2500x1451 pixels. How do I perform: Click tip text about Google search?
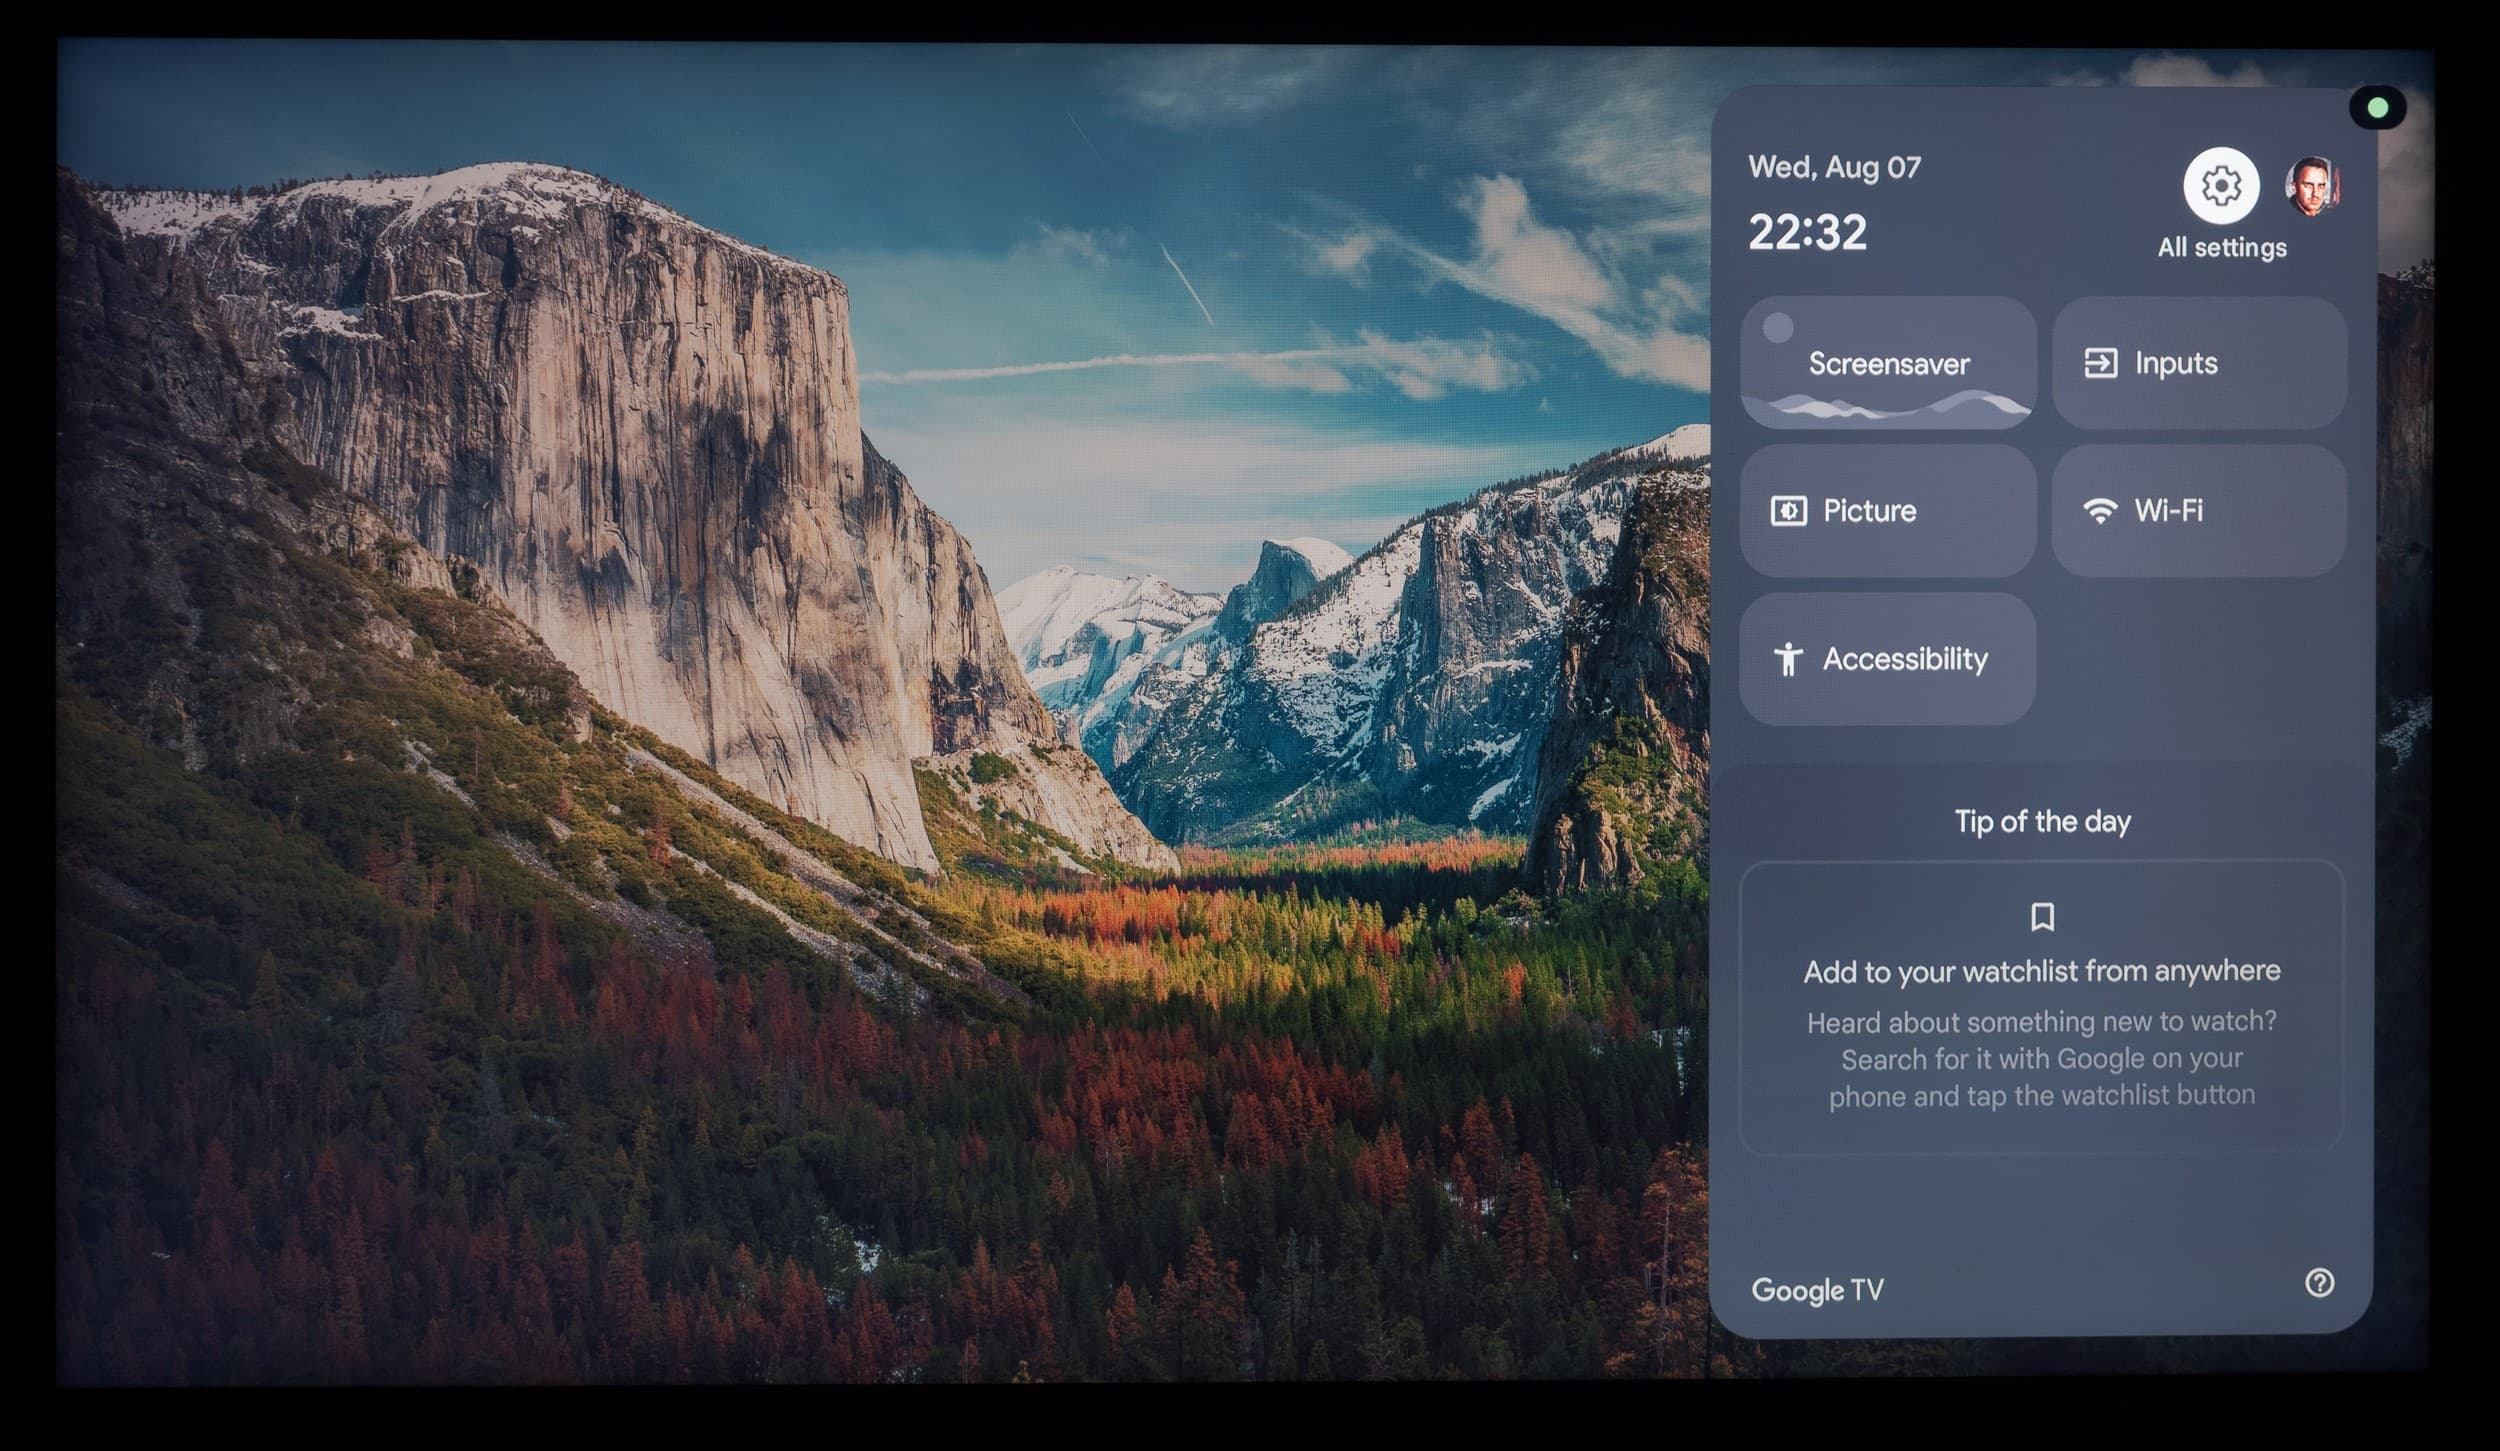[2042, 1059]
